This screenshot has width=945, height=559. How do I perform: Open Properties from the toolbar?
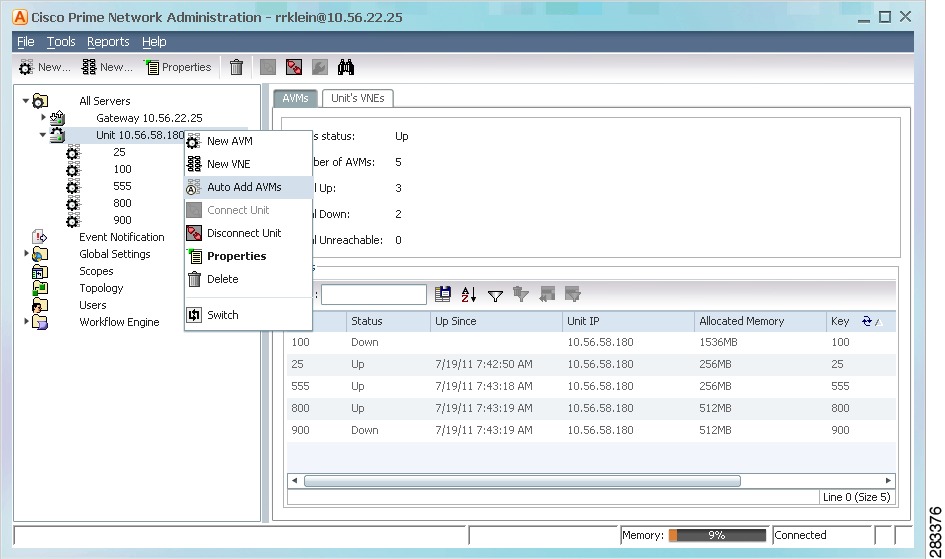click(178, 67)
